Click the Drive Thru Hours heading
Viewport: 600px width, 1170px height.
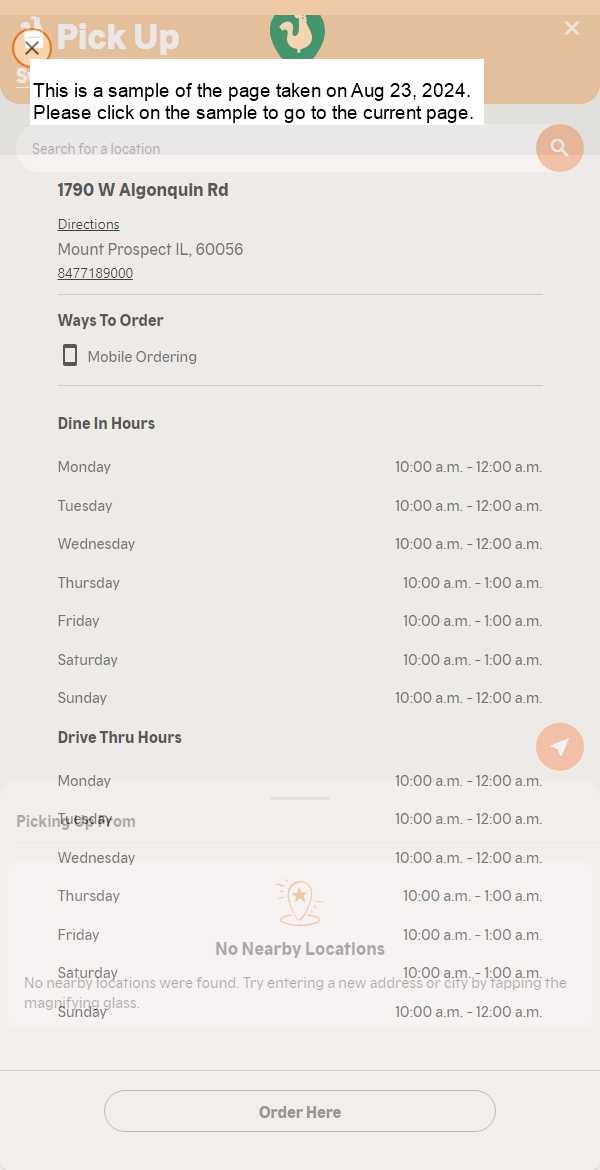pyautogui.click(x=119, y=737)
